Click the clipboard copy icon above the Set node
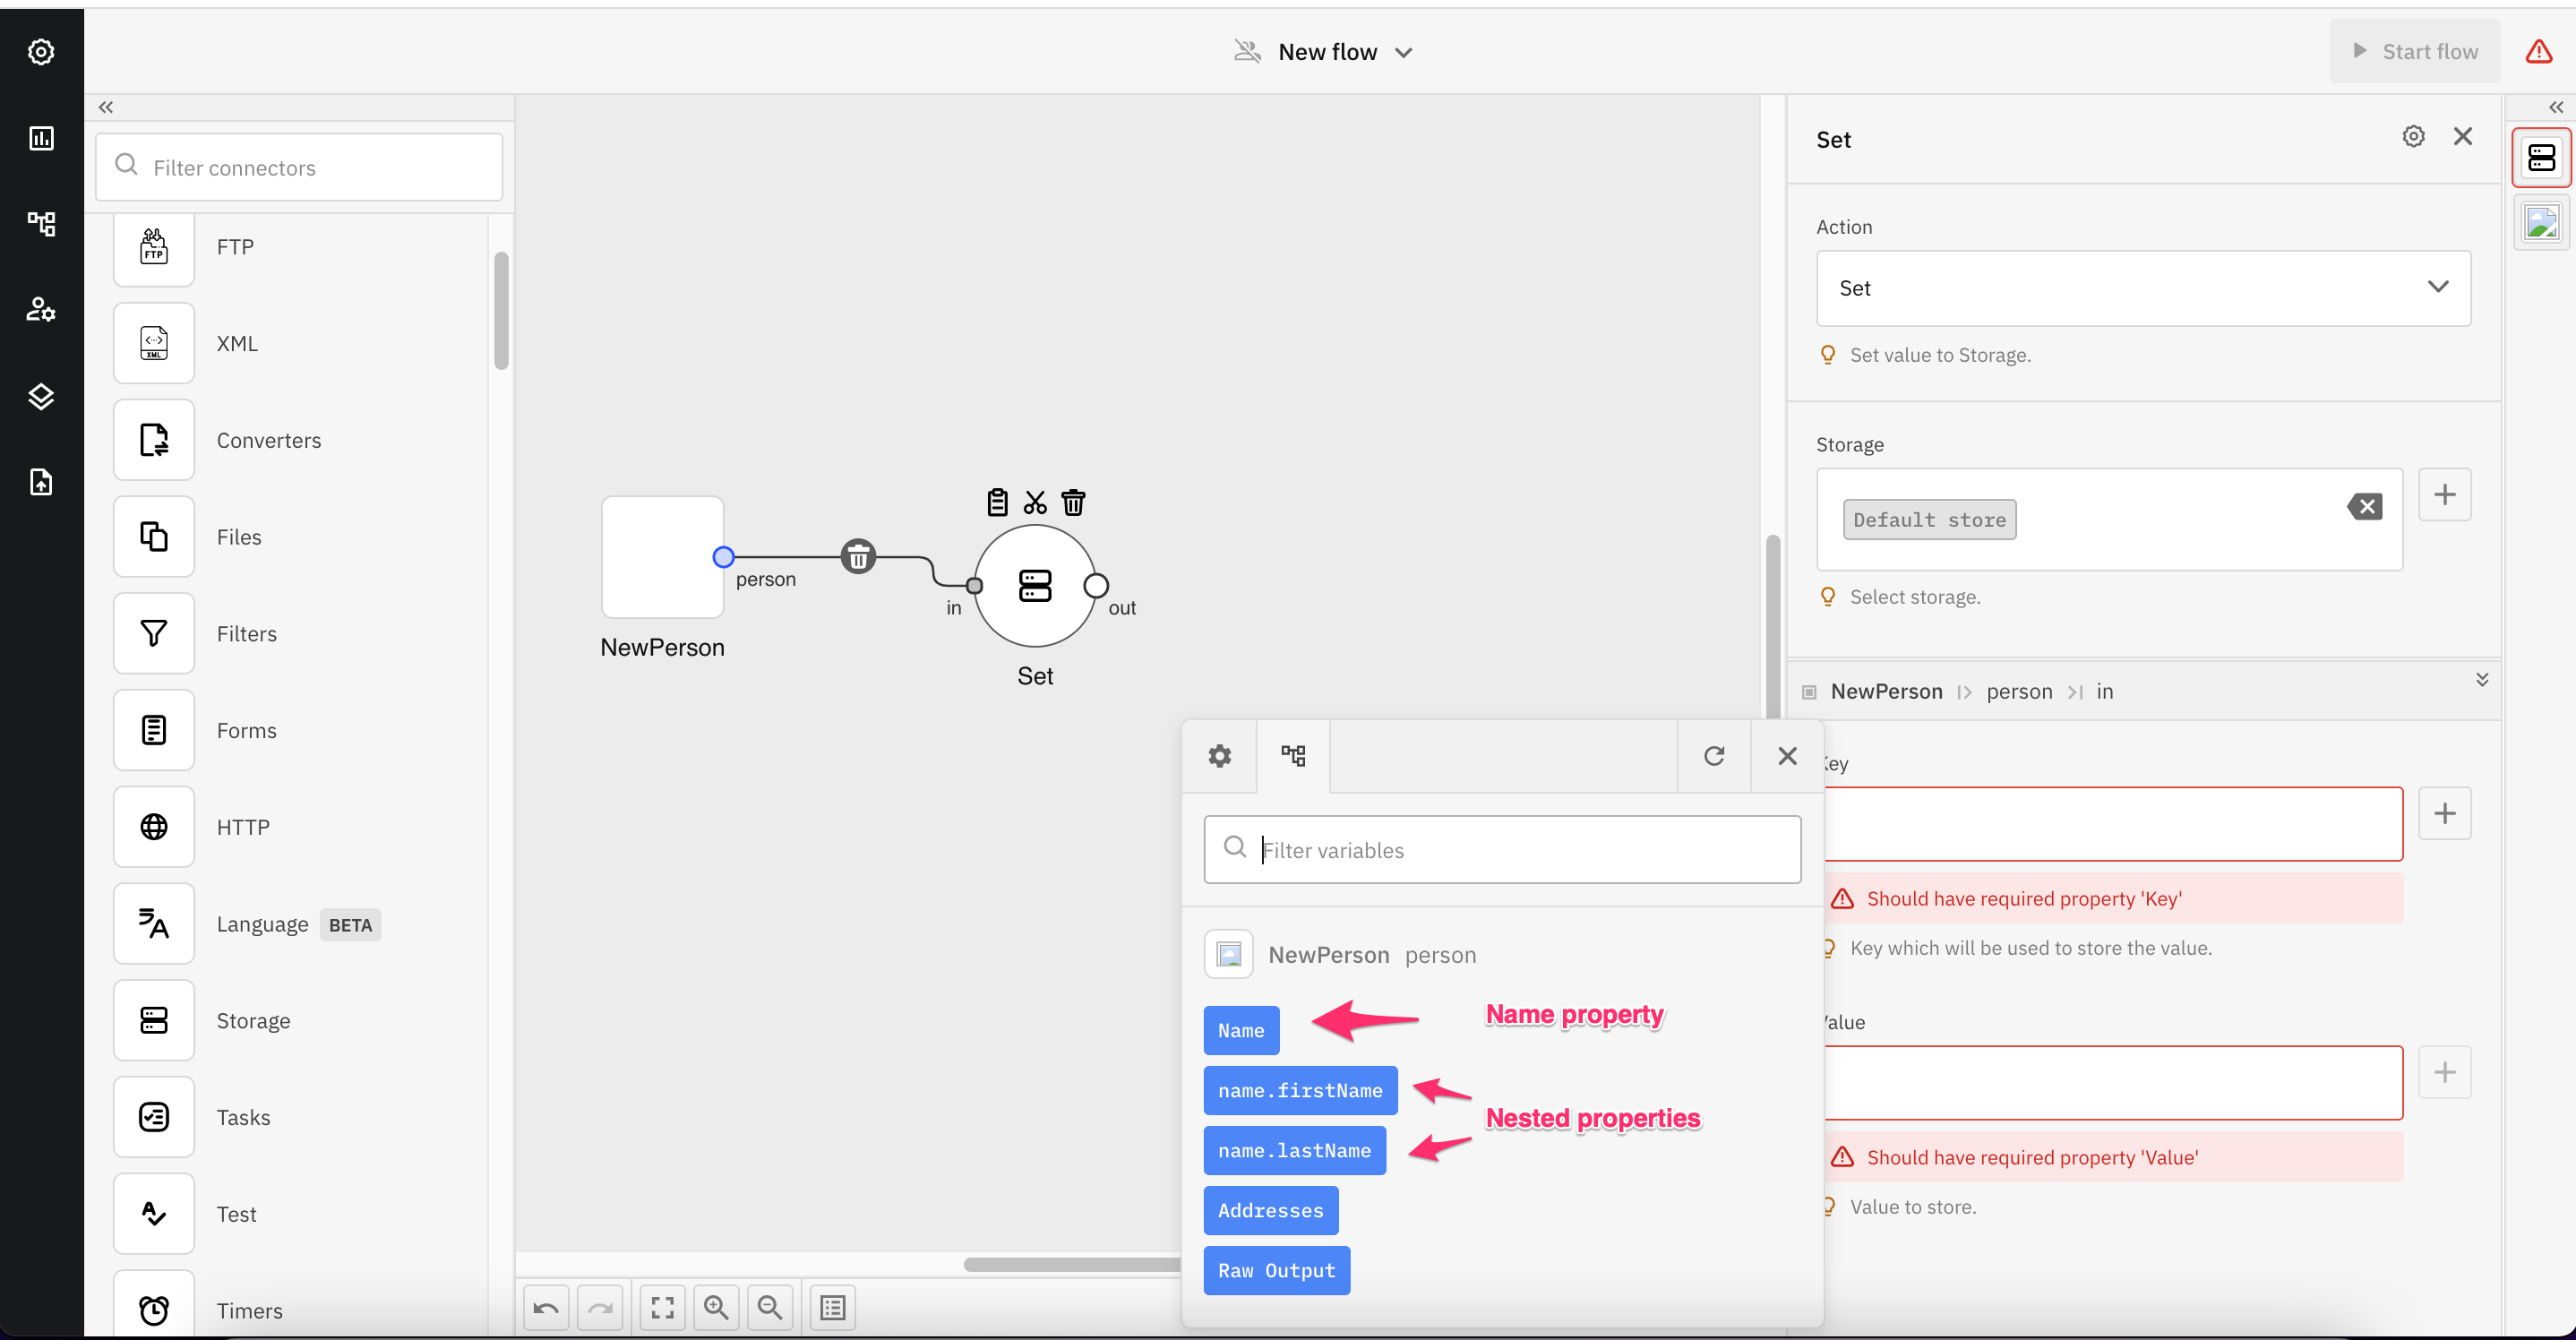This screenshot has width=2576, height=1340. 997,502
